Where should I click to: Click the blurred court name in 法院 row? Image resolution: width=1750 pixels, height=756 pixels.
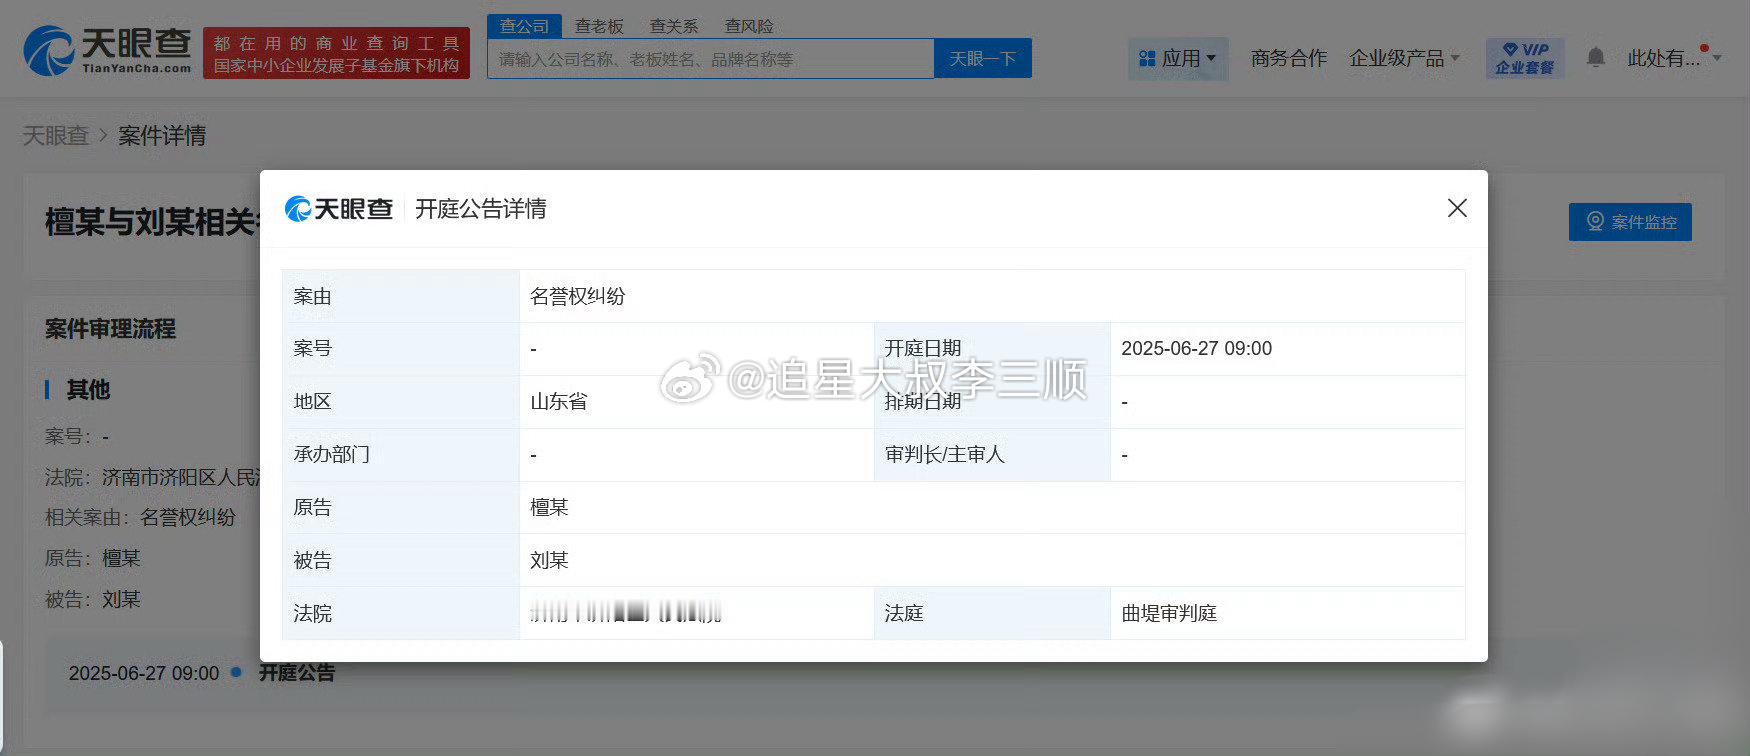pyautogui.click(x=626, y=612)
